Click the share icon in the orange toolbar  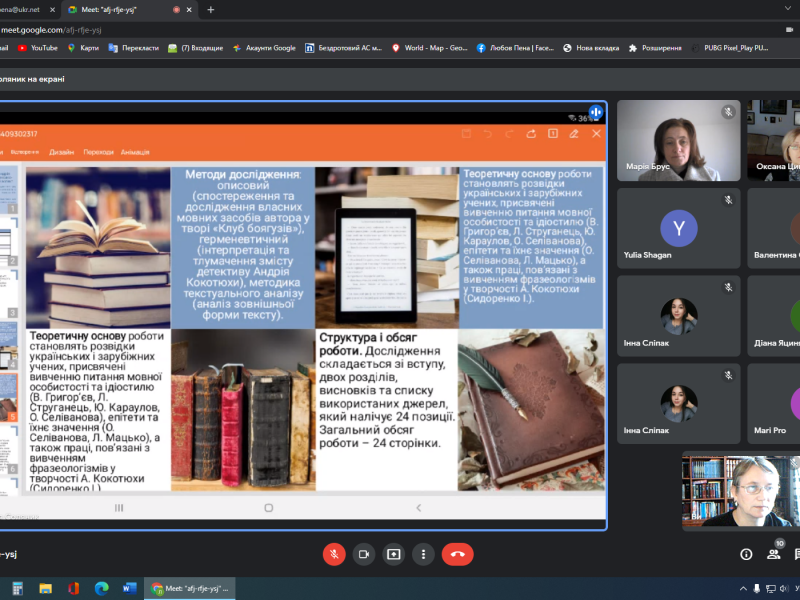532,135
